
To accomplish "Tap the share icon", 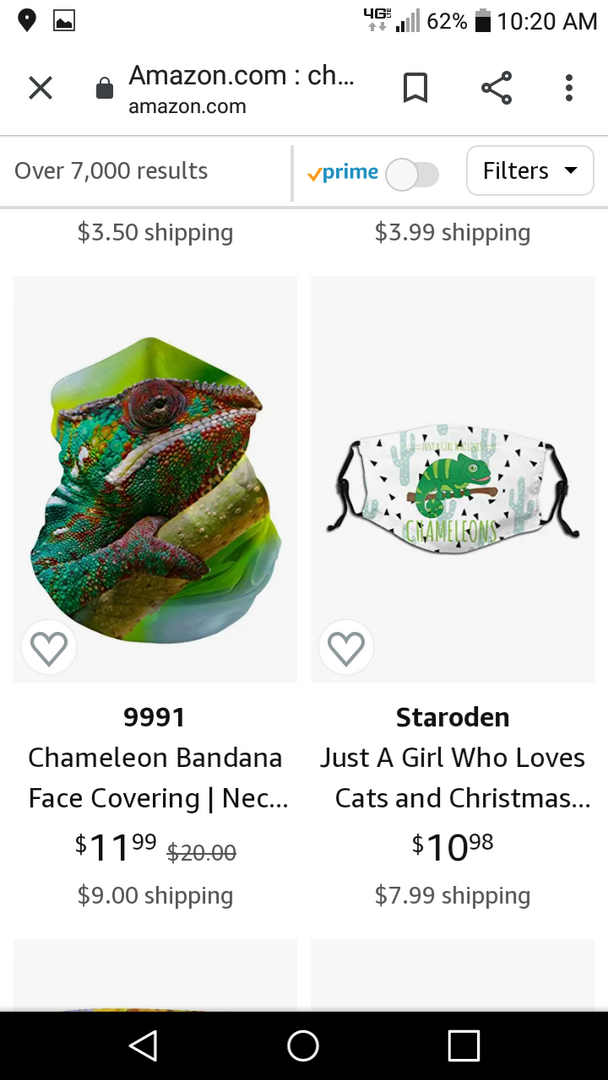I will point(496,88).
